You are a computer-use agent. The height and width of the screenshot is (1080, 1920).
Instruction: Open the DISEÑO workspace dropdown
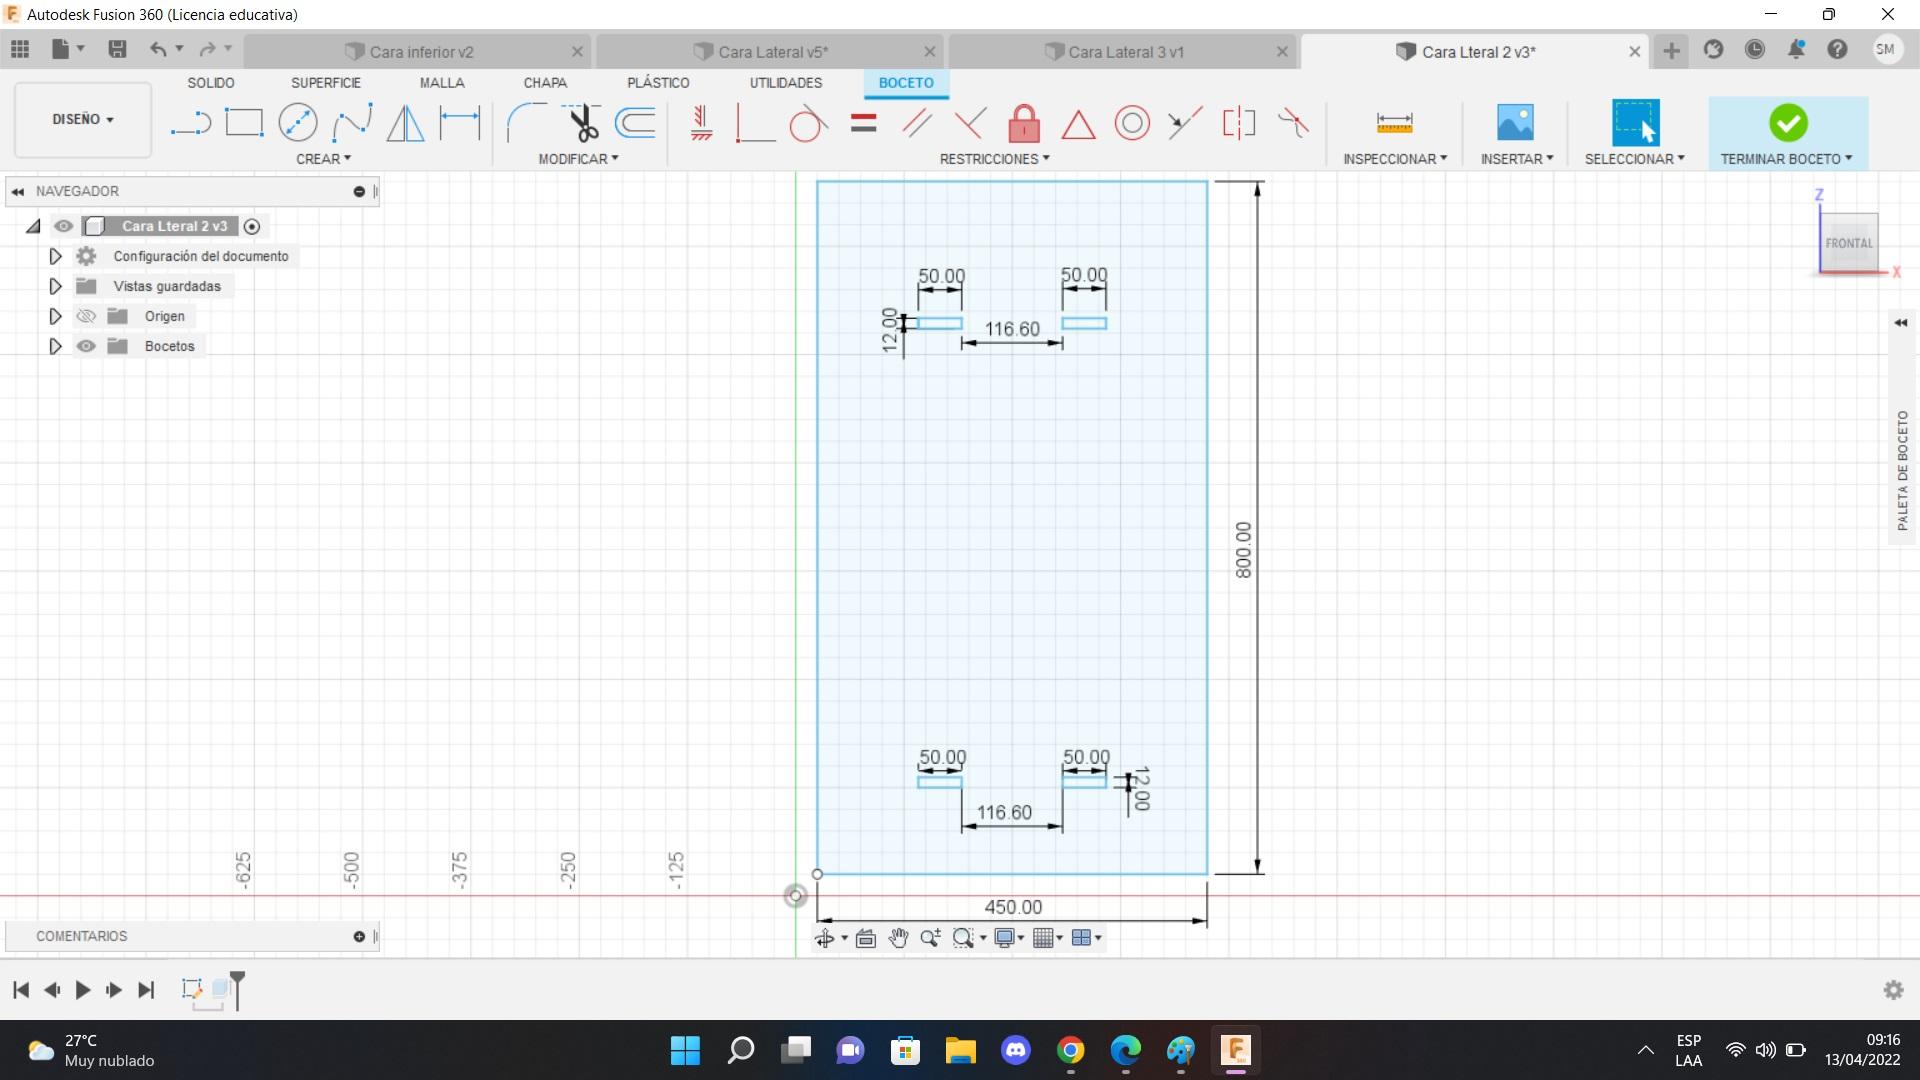click(x=83, y=119)
